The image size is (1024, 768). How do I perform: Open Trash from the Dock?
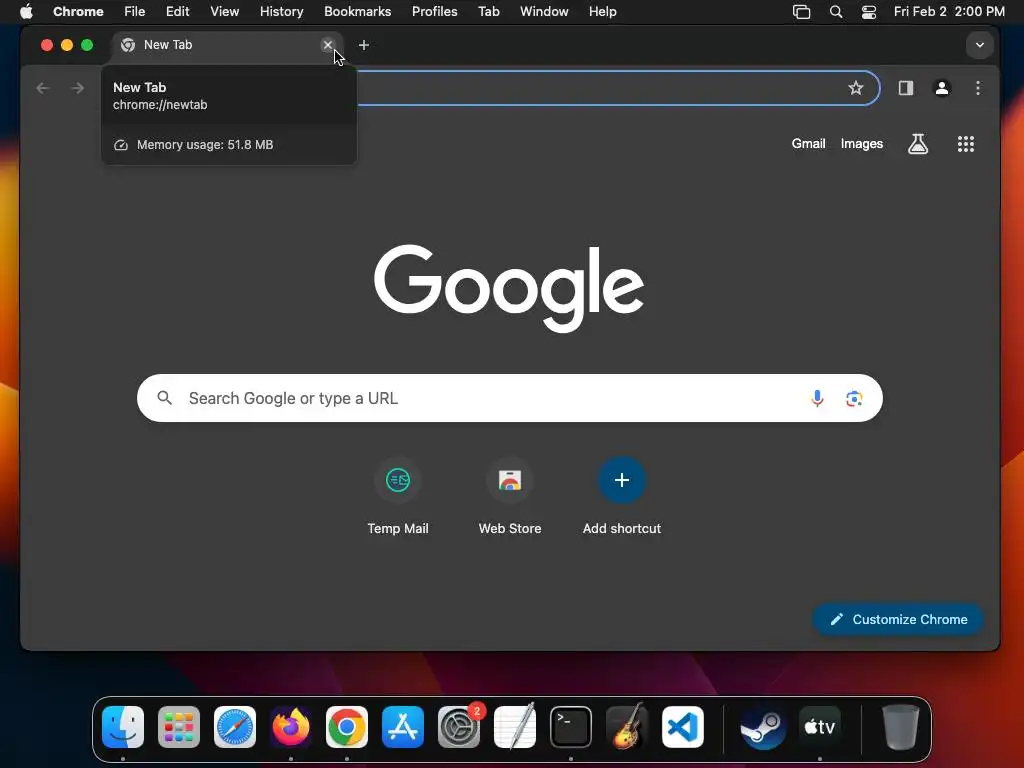[x=901, y=727]
